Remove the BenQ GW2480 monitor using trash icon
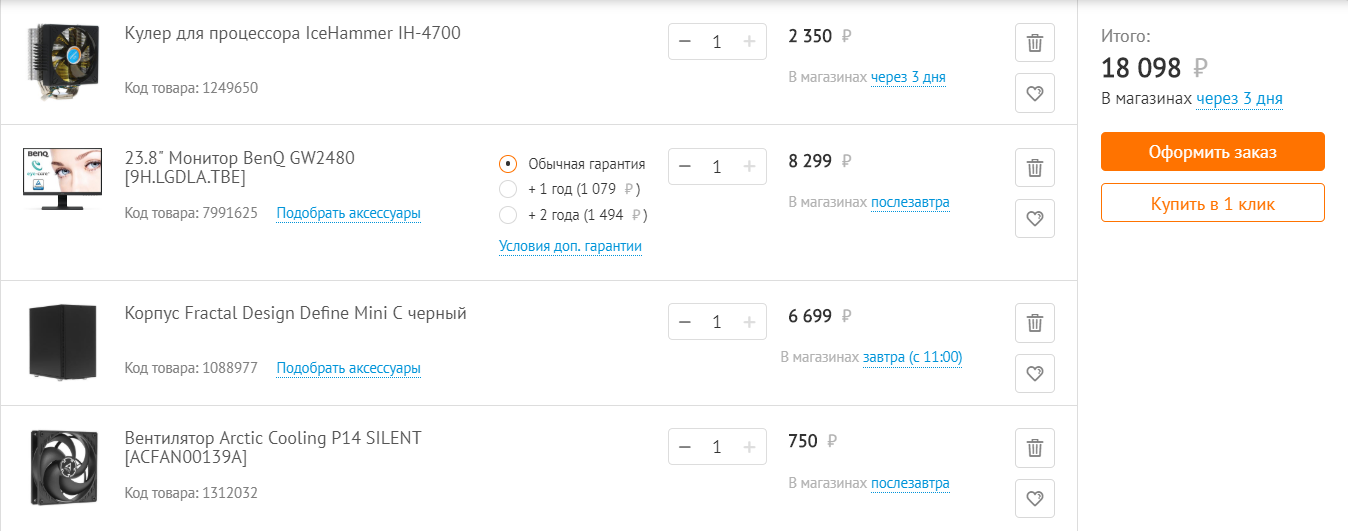This screenshot has height=531, width=1348. pos(1034,167)
